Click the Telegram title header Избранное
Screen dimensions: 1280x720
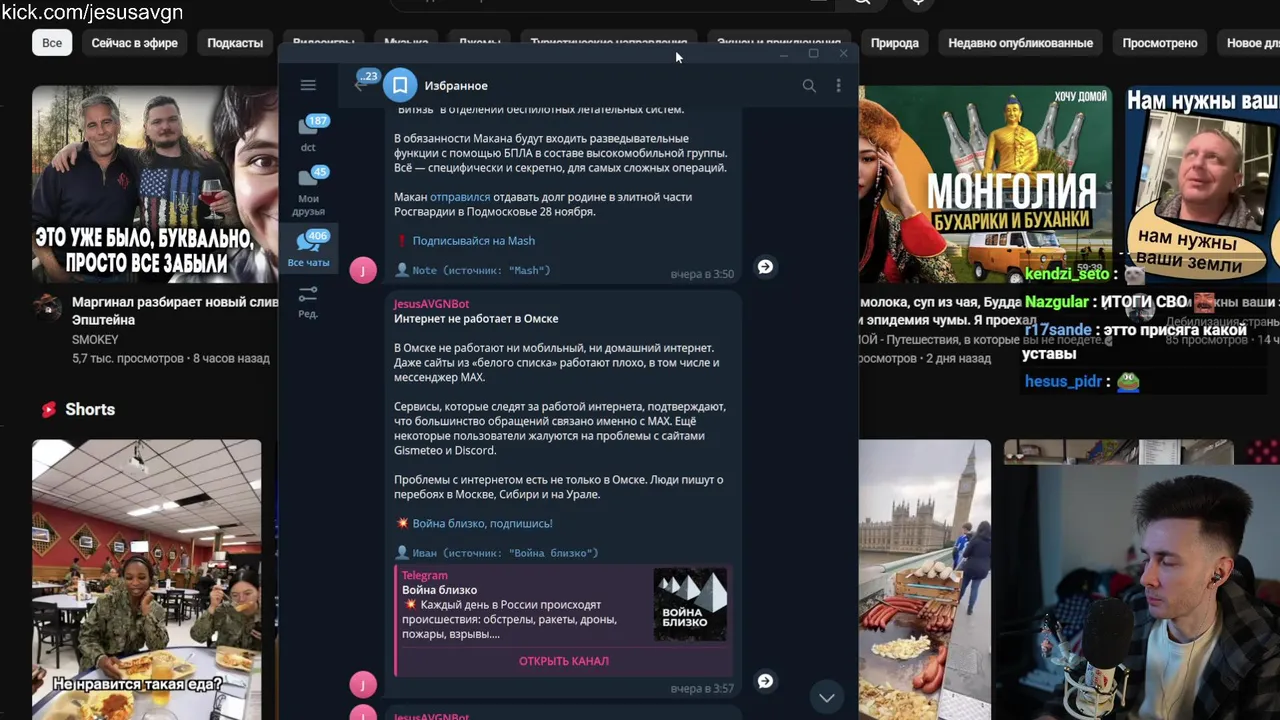pos(456,86)
